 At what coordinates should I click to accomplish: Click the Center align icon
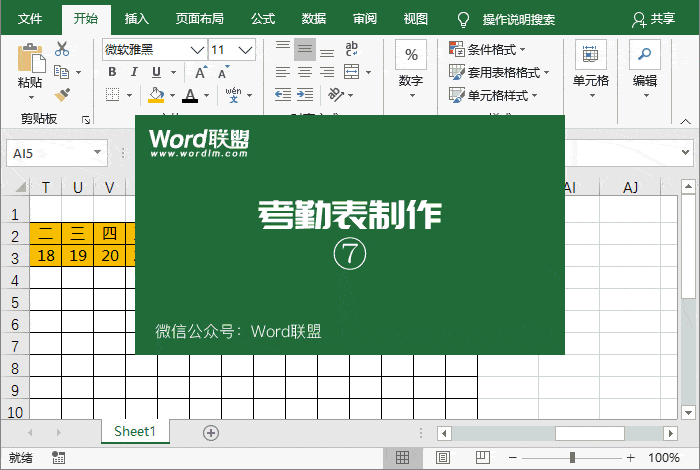[305, 72]
